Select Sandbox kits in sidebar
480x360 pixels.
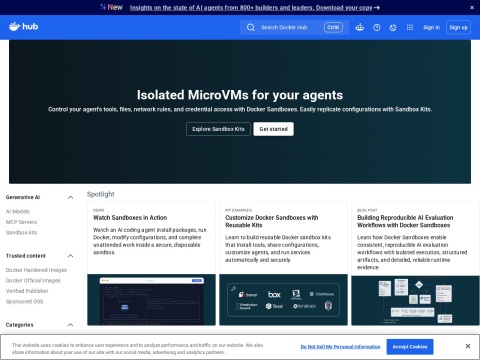pyautogui.click(x=21, y=232)
